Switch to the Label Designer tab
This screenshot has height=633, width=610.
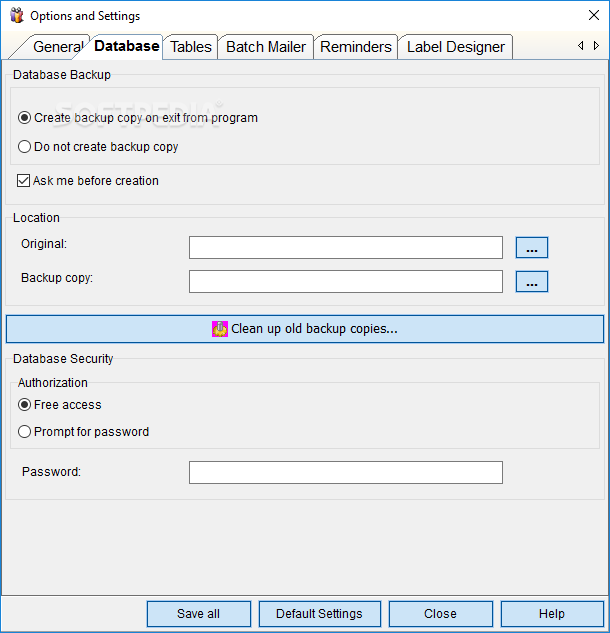pos(455,47)
